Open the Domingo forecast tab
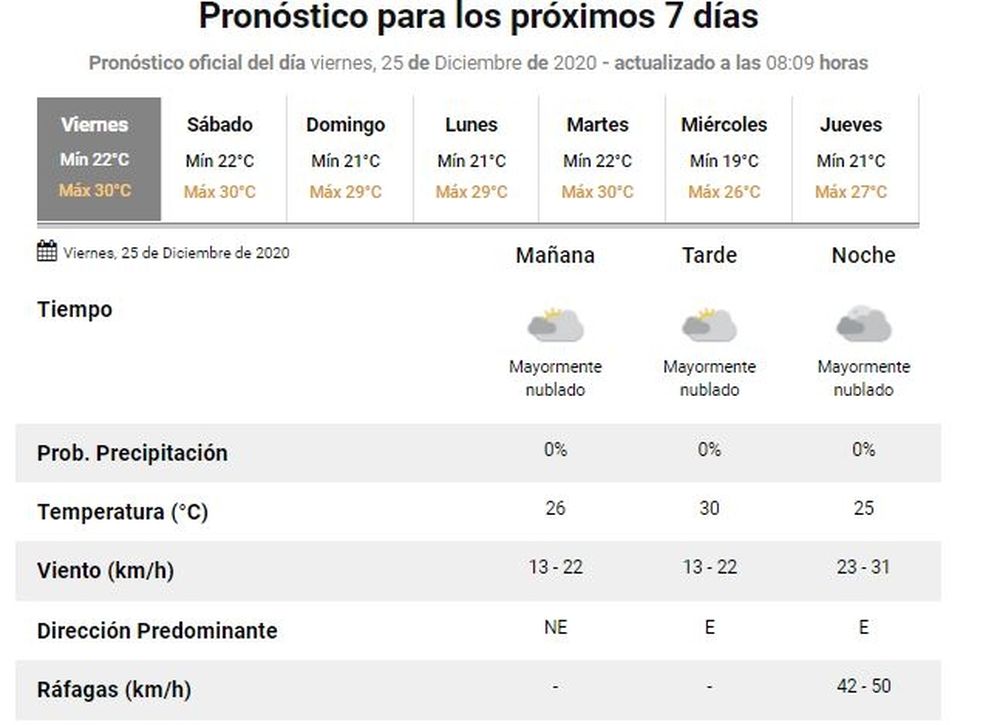 coord(346,159)
